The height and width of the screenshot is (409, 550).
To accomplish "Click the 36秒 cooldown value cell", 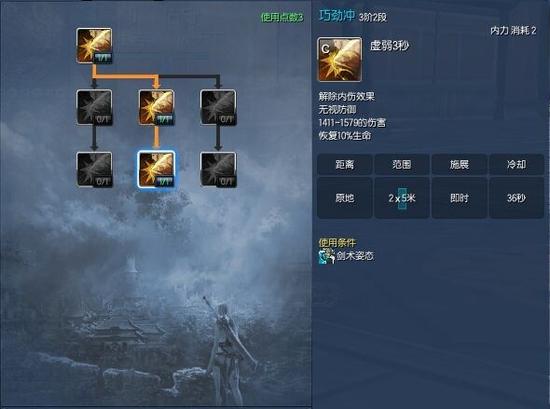I will pyautogui.click(x=516, y=198).
